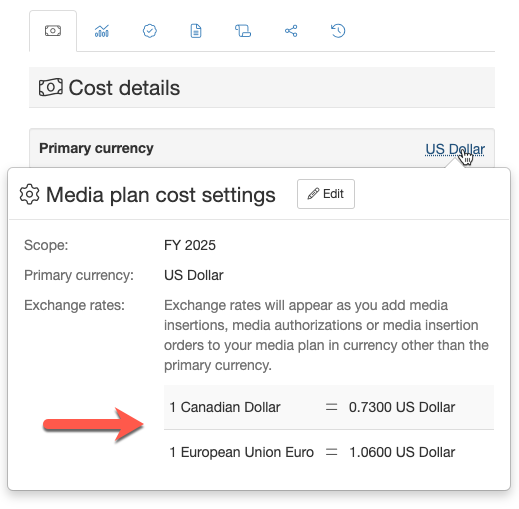
Task: Switch to the chart analytics tab
Action: tap(102, 31)
